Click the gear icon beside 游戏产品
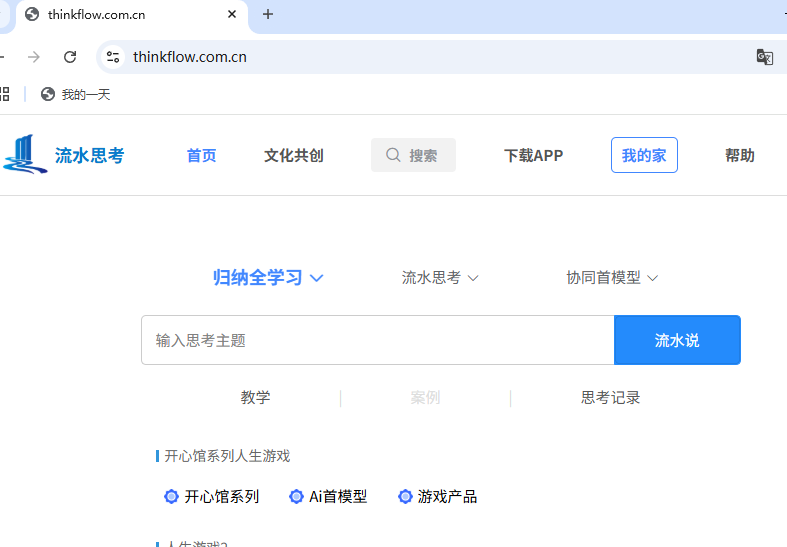 click(405, 496)
